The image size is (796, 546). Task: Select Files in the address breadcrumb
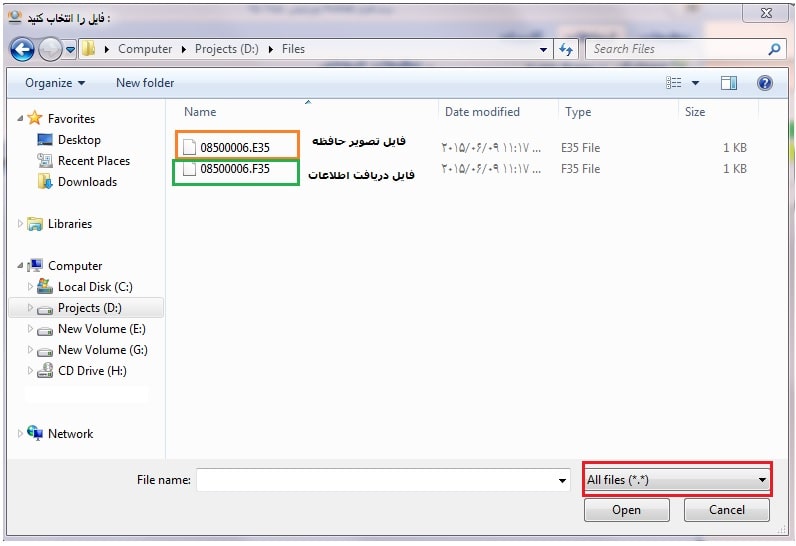(x=293, y=49)
